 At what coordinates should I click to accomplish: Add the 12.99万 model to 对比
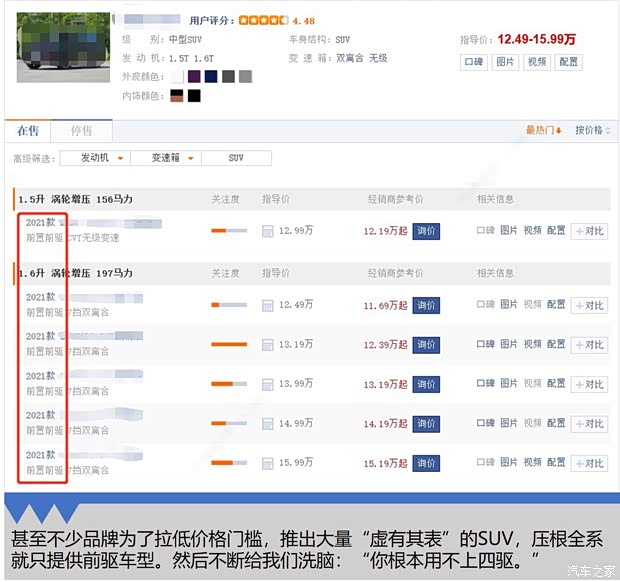(x=589, y=231)
